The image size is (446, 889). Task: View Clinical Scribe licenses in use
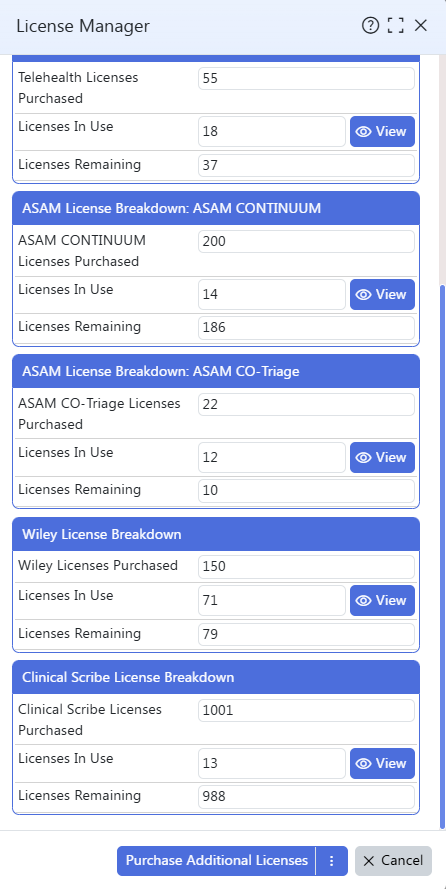(x=383, y=763)
